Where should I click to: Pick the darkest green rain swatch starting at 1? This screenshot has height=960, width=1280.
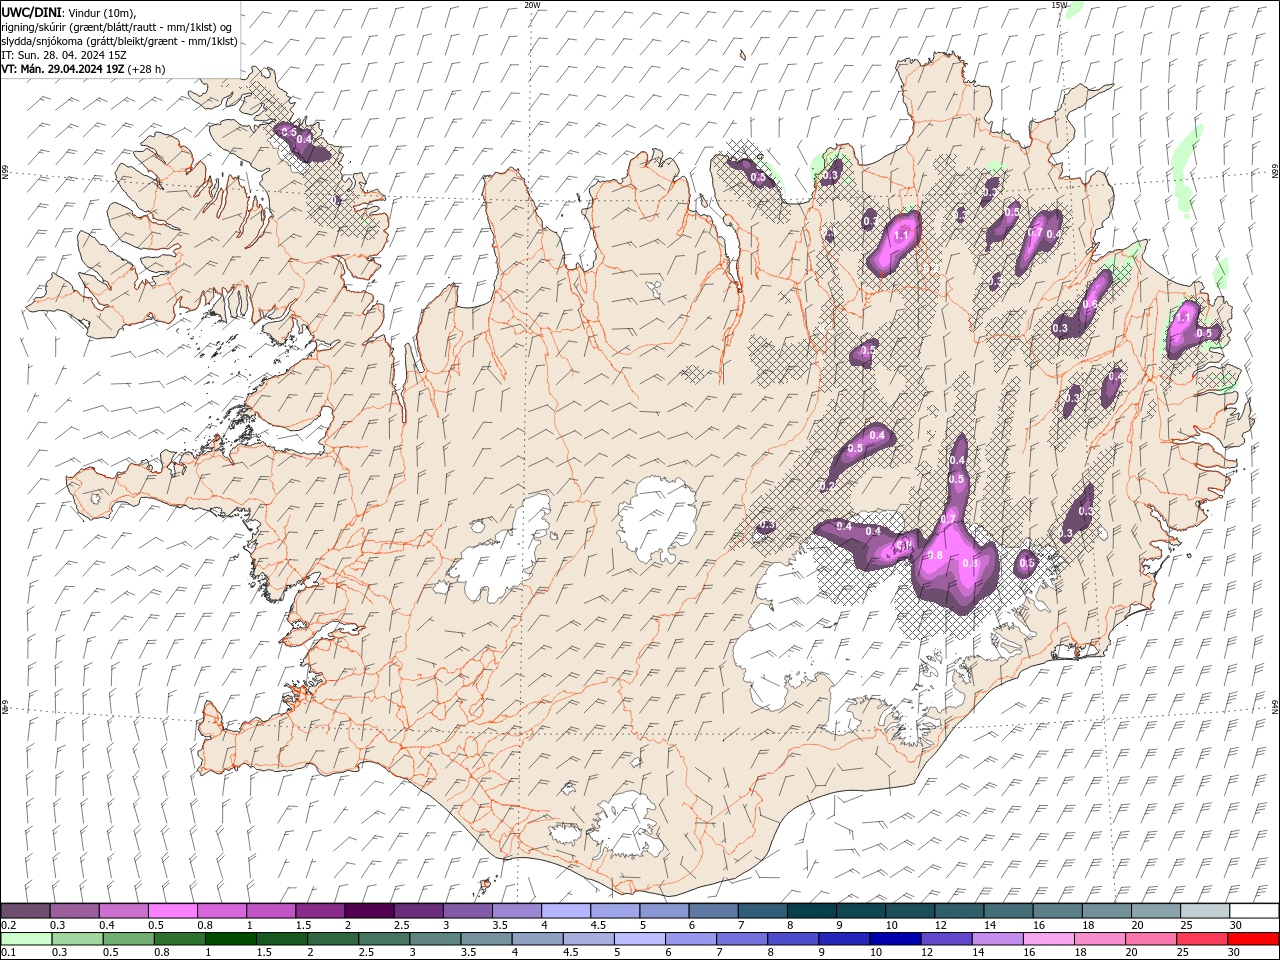[231, 938]
